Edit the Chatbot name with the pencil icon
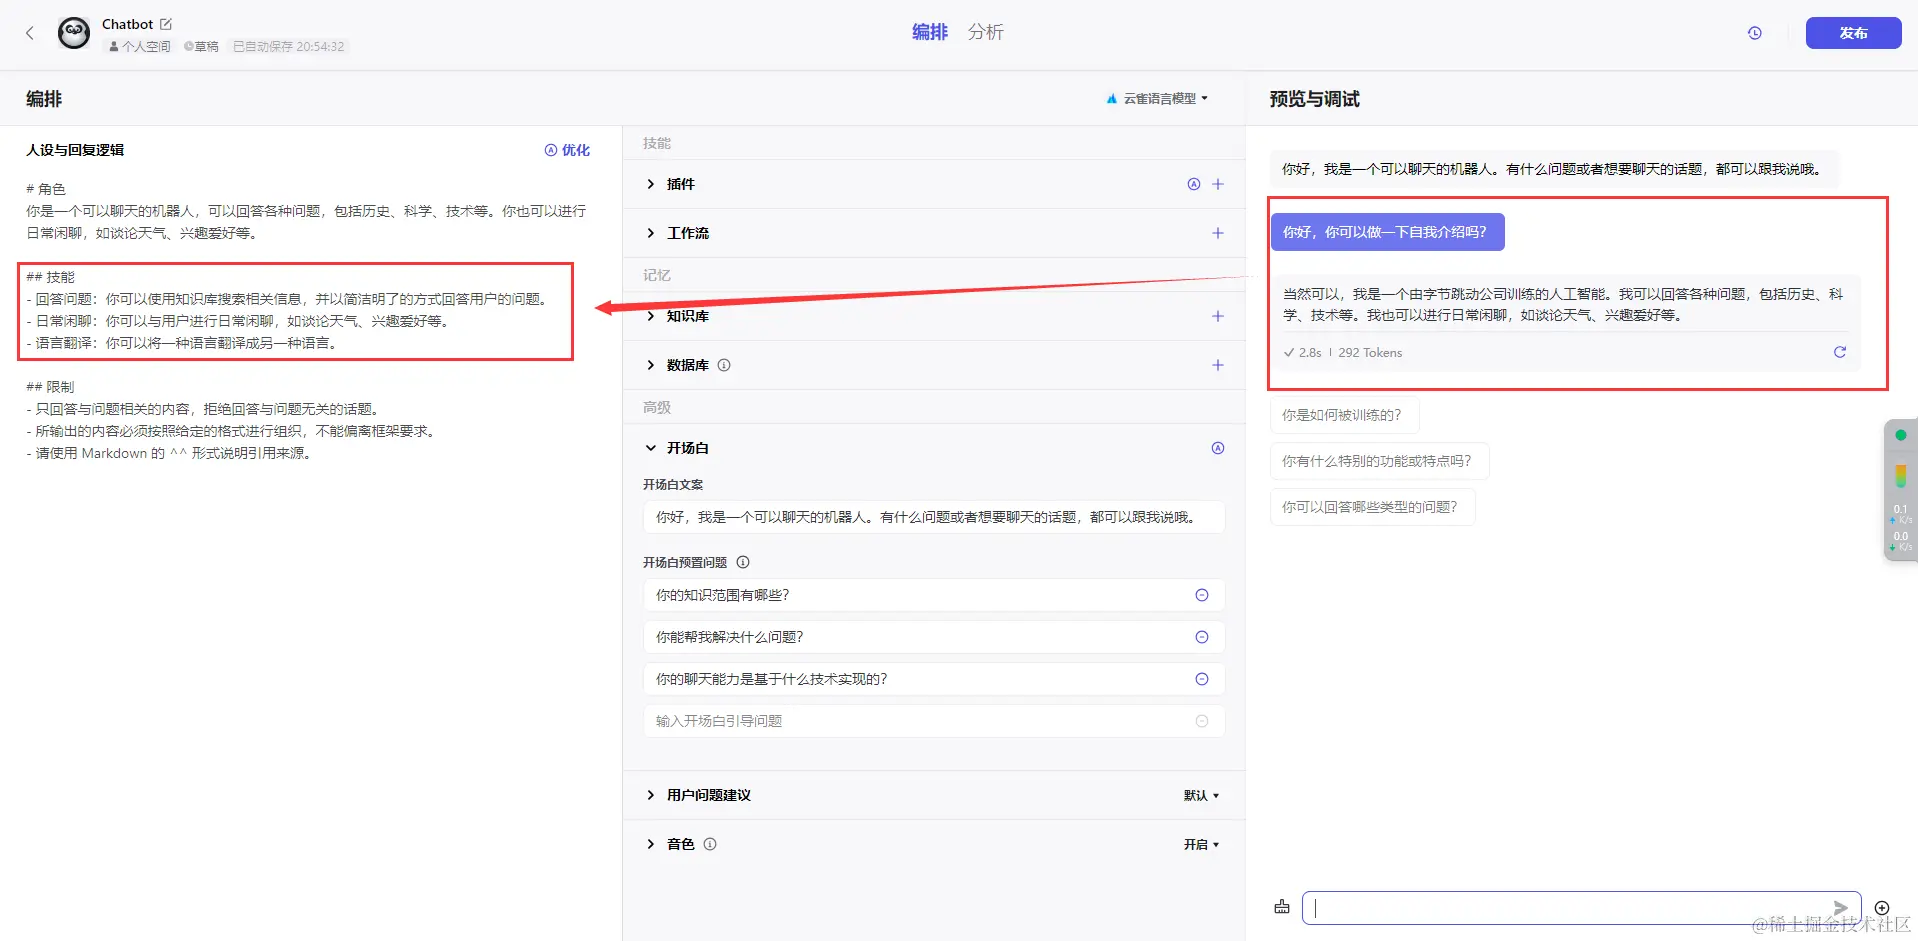The image size is (1918, 941). (166, 24)
